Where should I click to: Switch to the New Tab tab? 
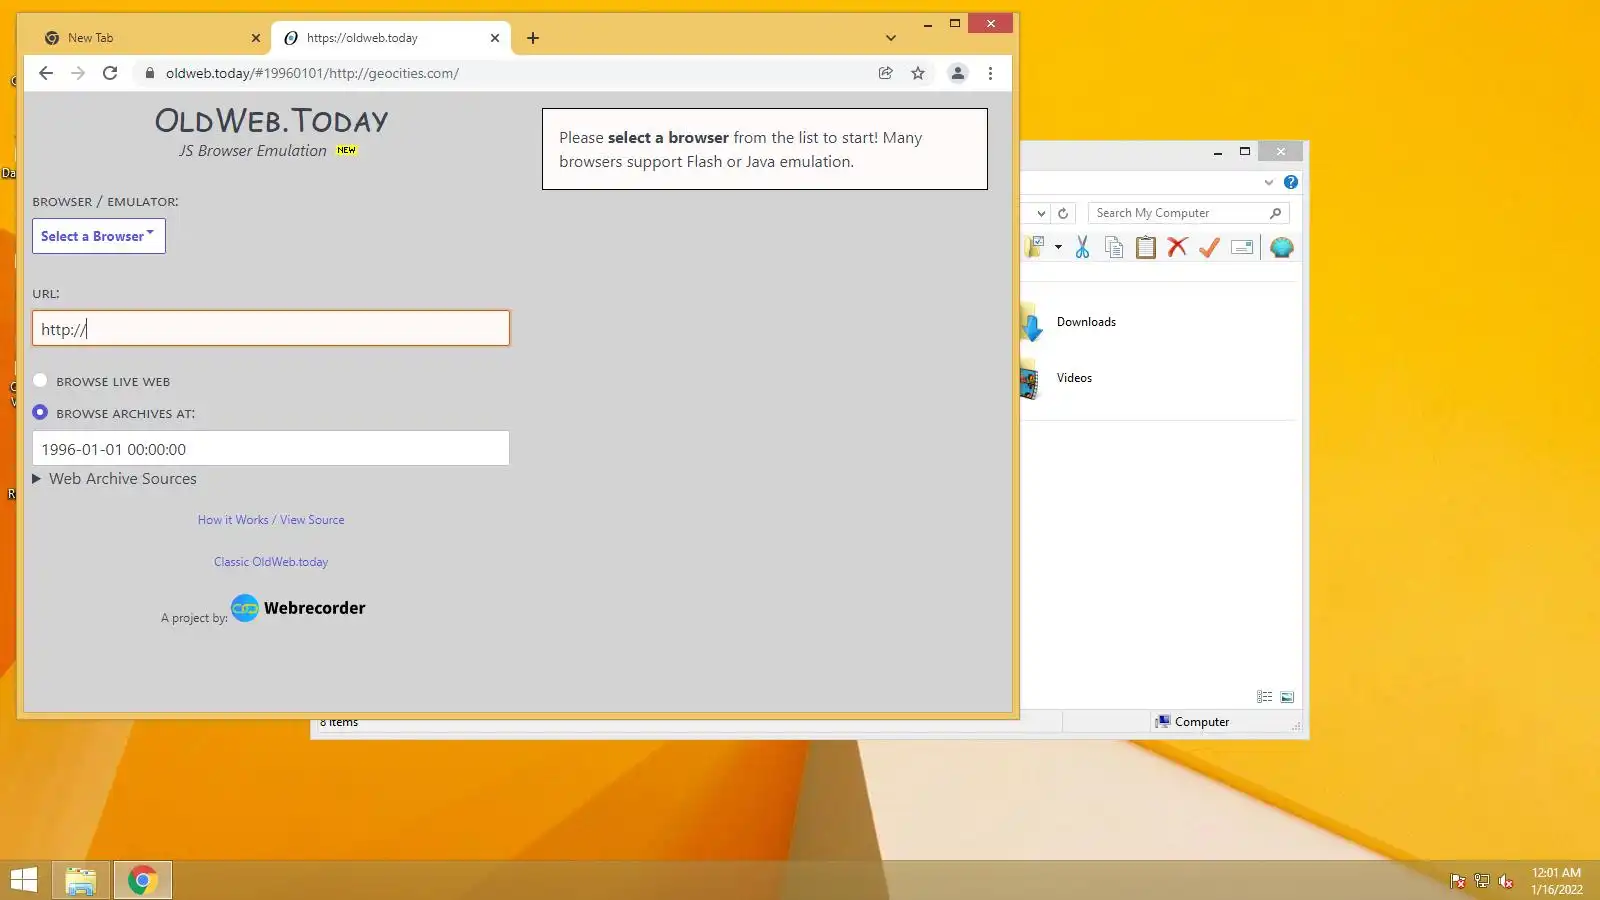tap(152, 38)
